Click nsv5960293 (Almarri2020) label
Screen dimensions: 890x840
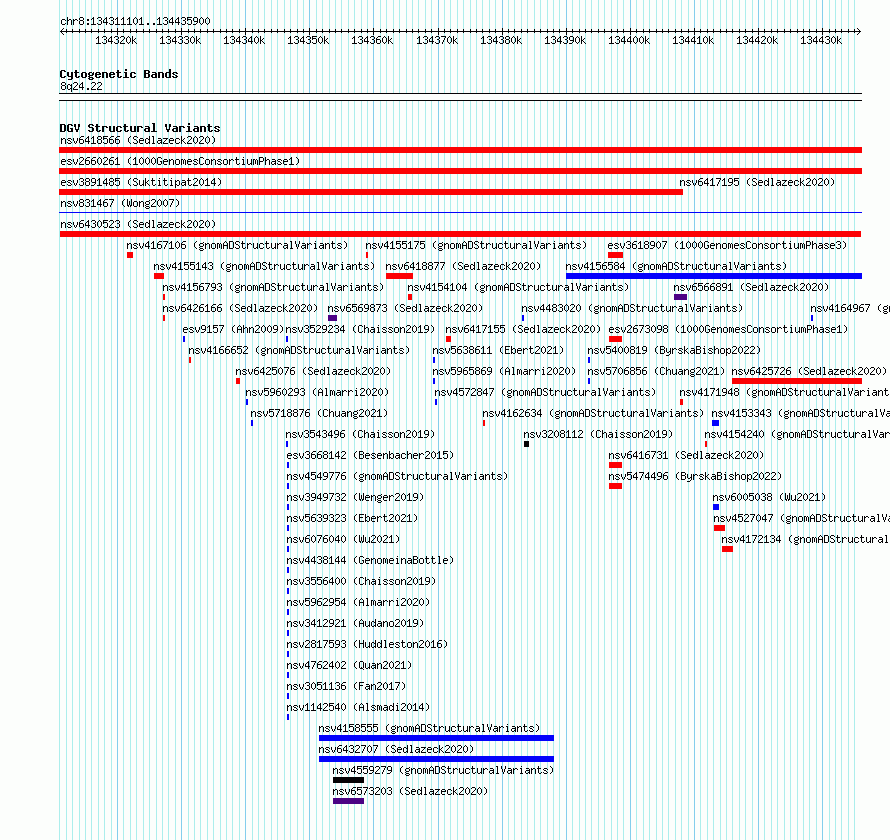click(317, 392)
